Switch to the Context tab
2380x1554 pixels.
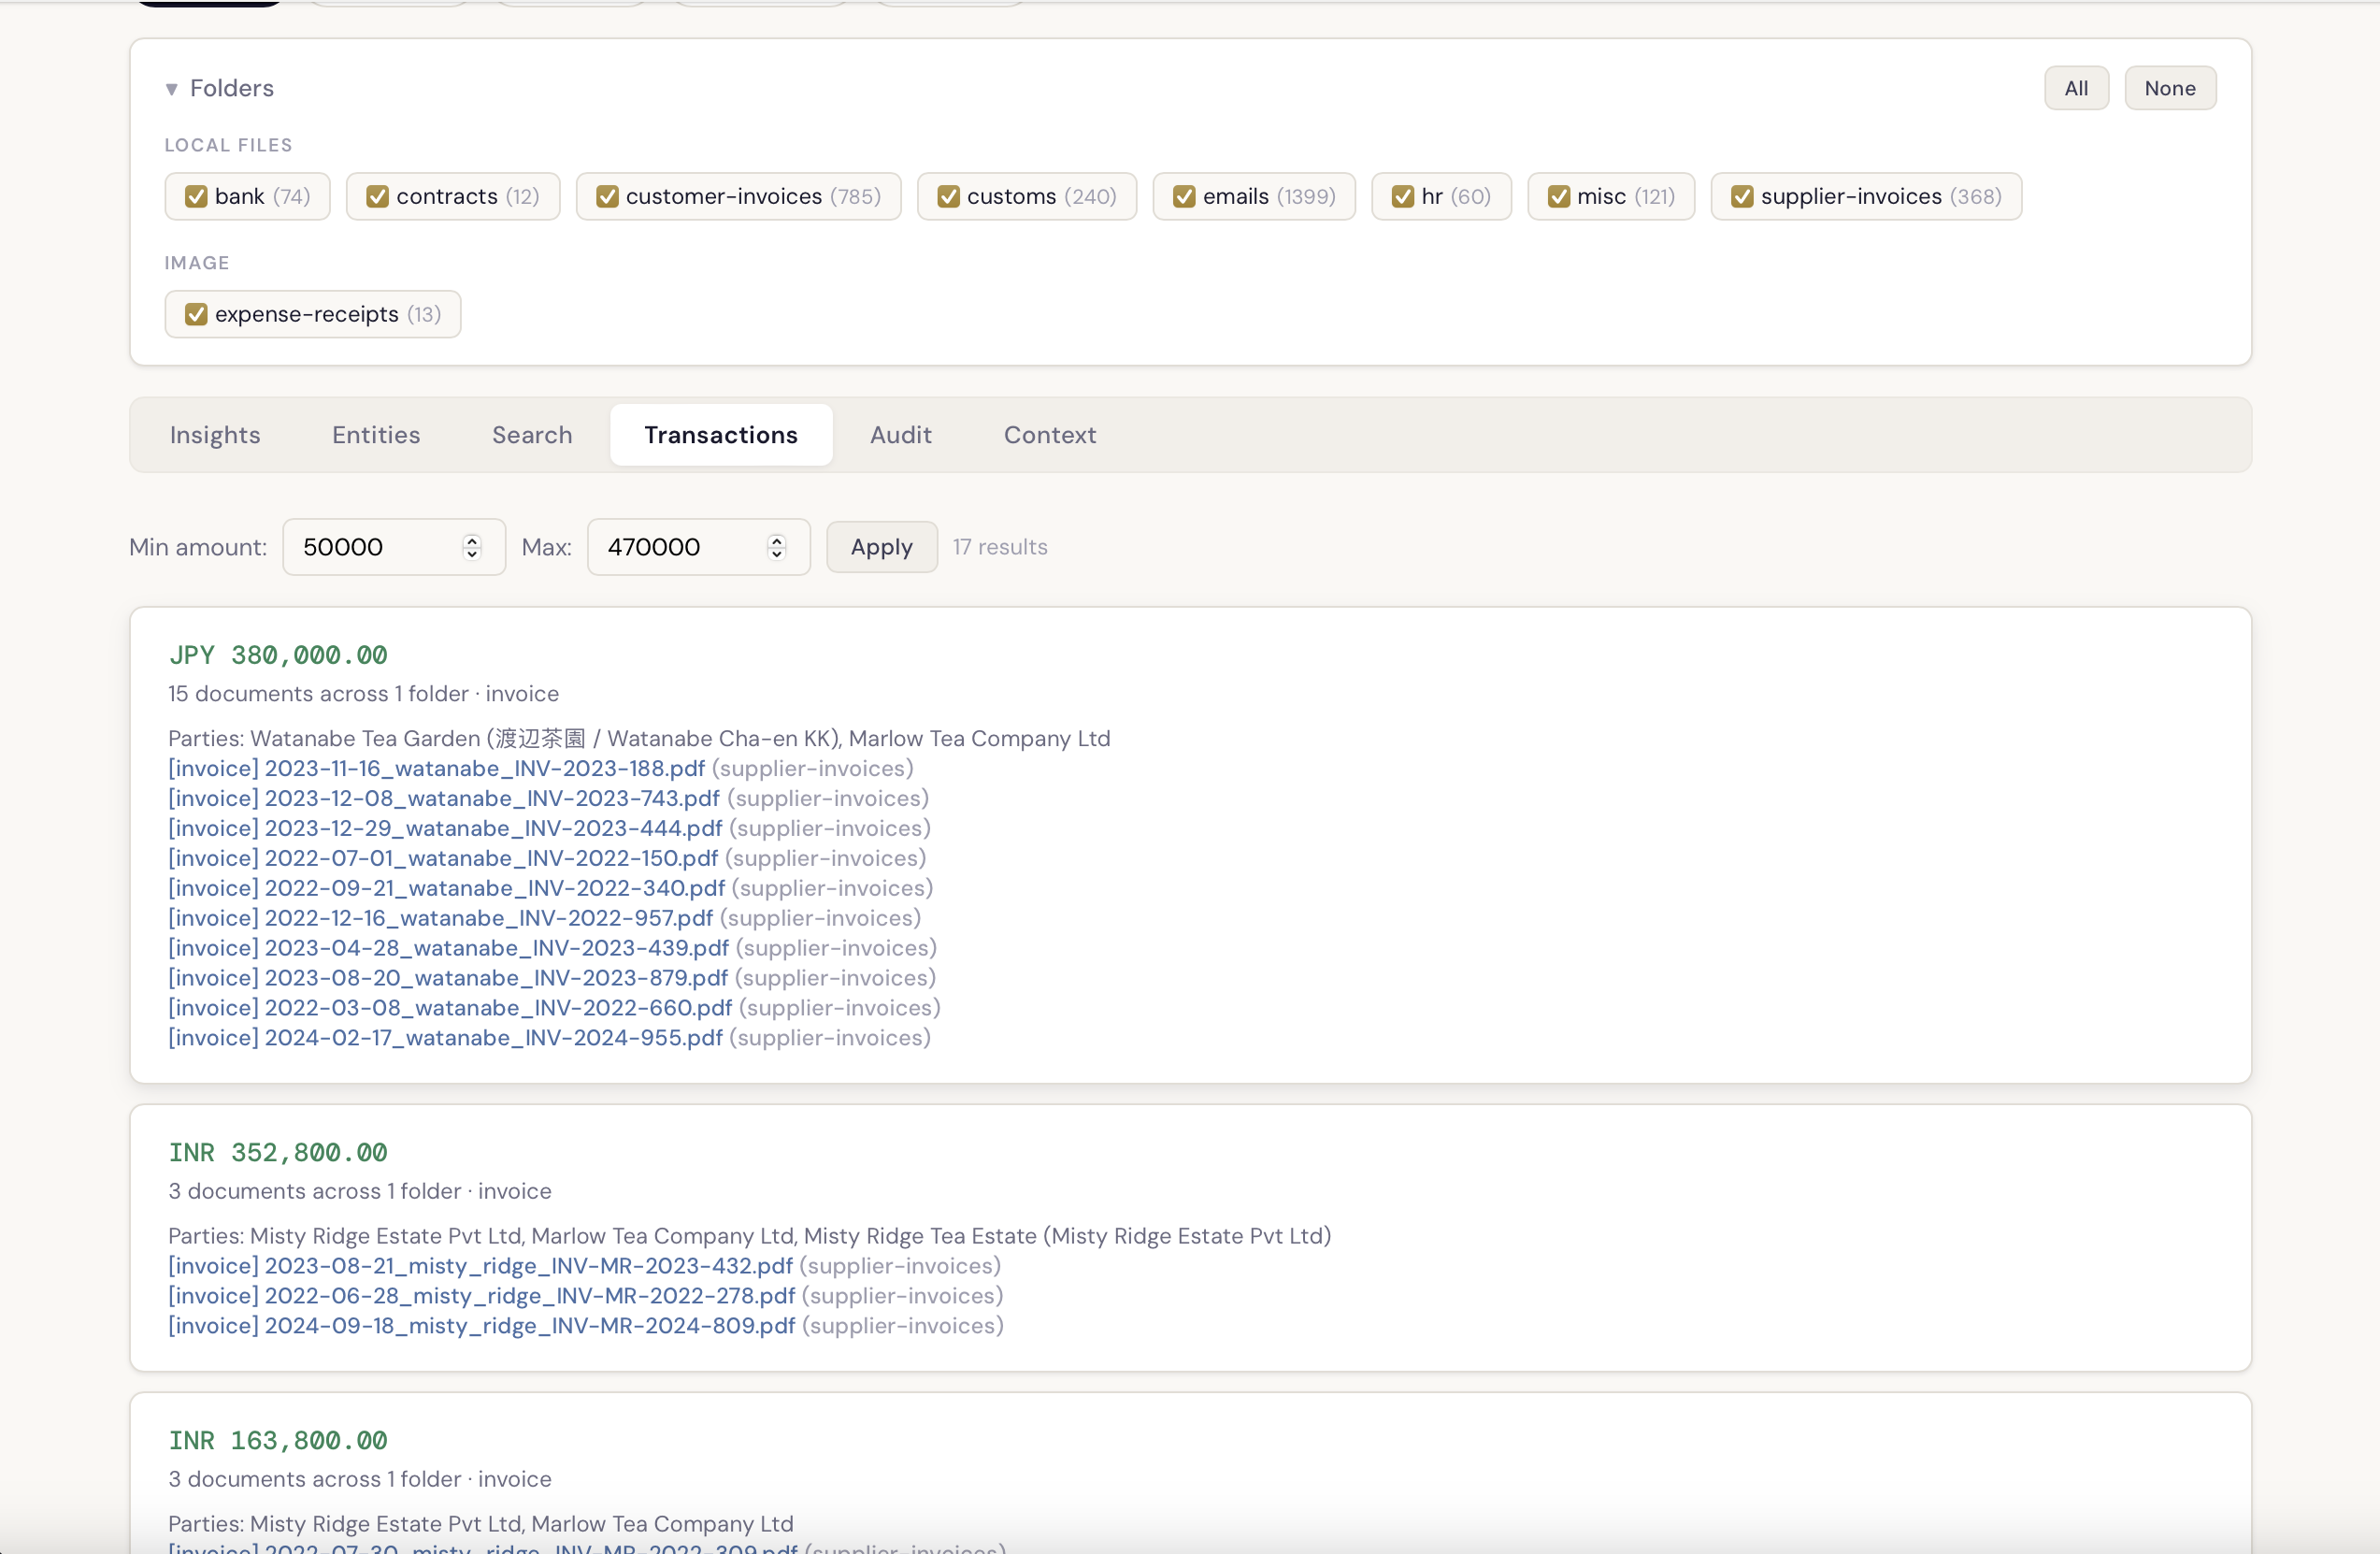click(x=1050, y=435)
